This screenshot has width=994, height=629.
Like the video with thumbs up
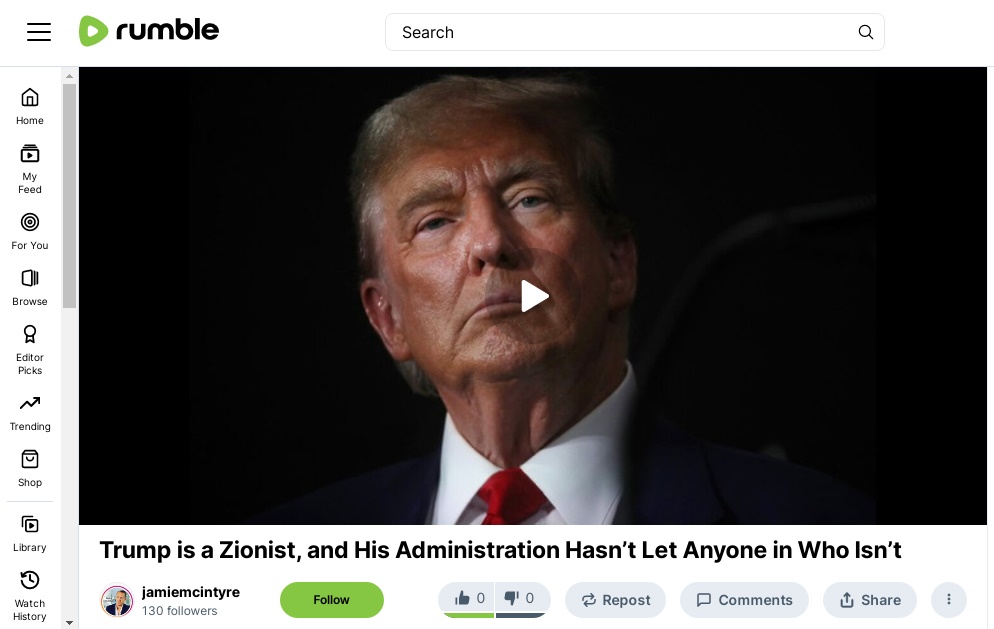point(468,599)
